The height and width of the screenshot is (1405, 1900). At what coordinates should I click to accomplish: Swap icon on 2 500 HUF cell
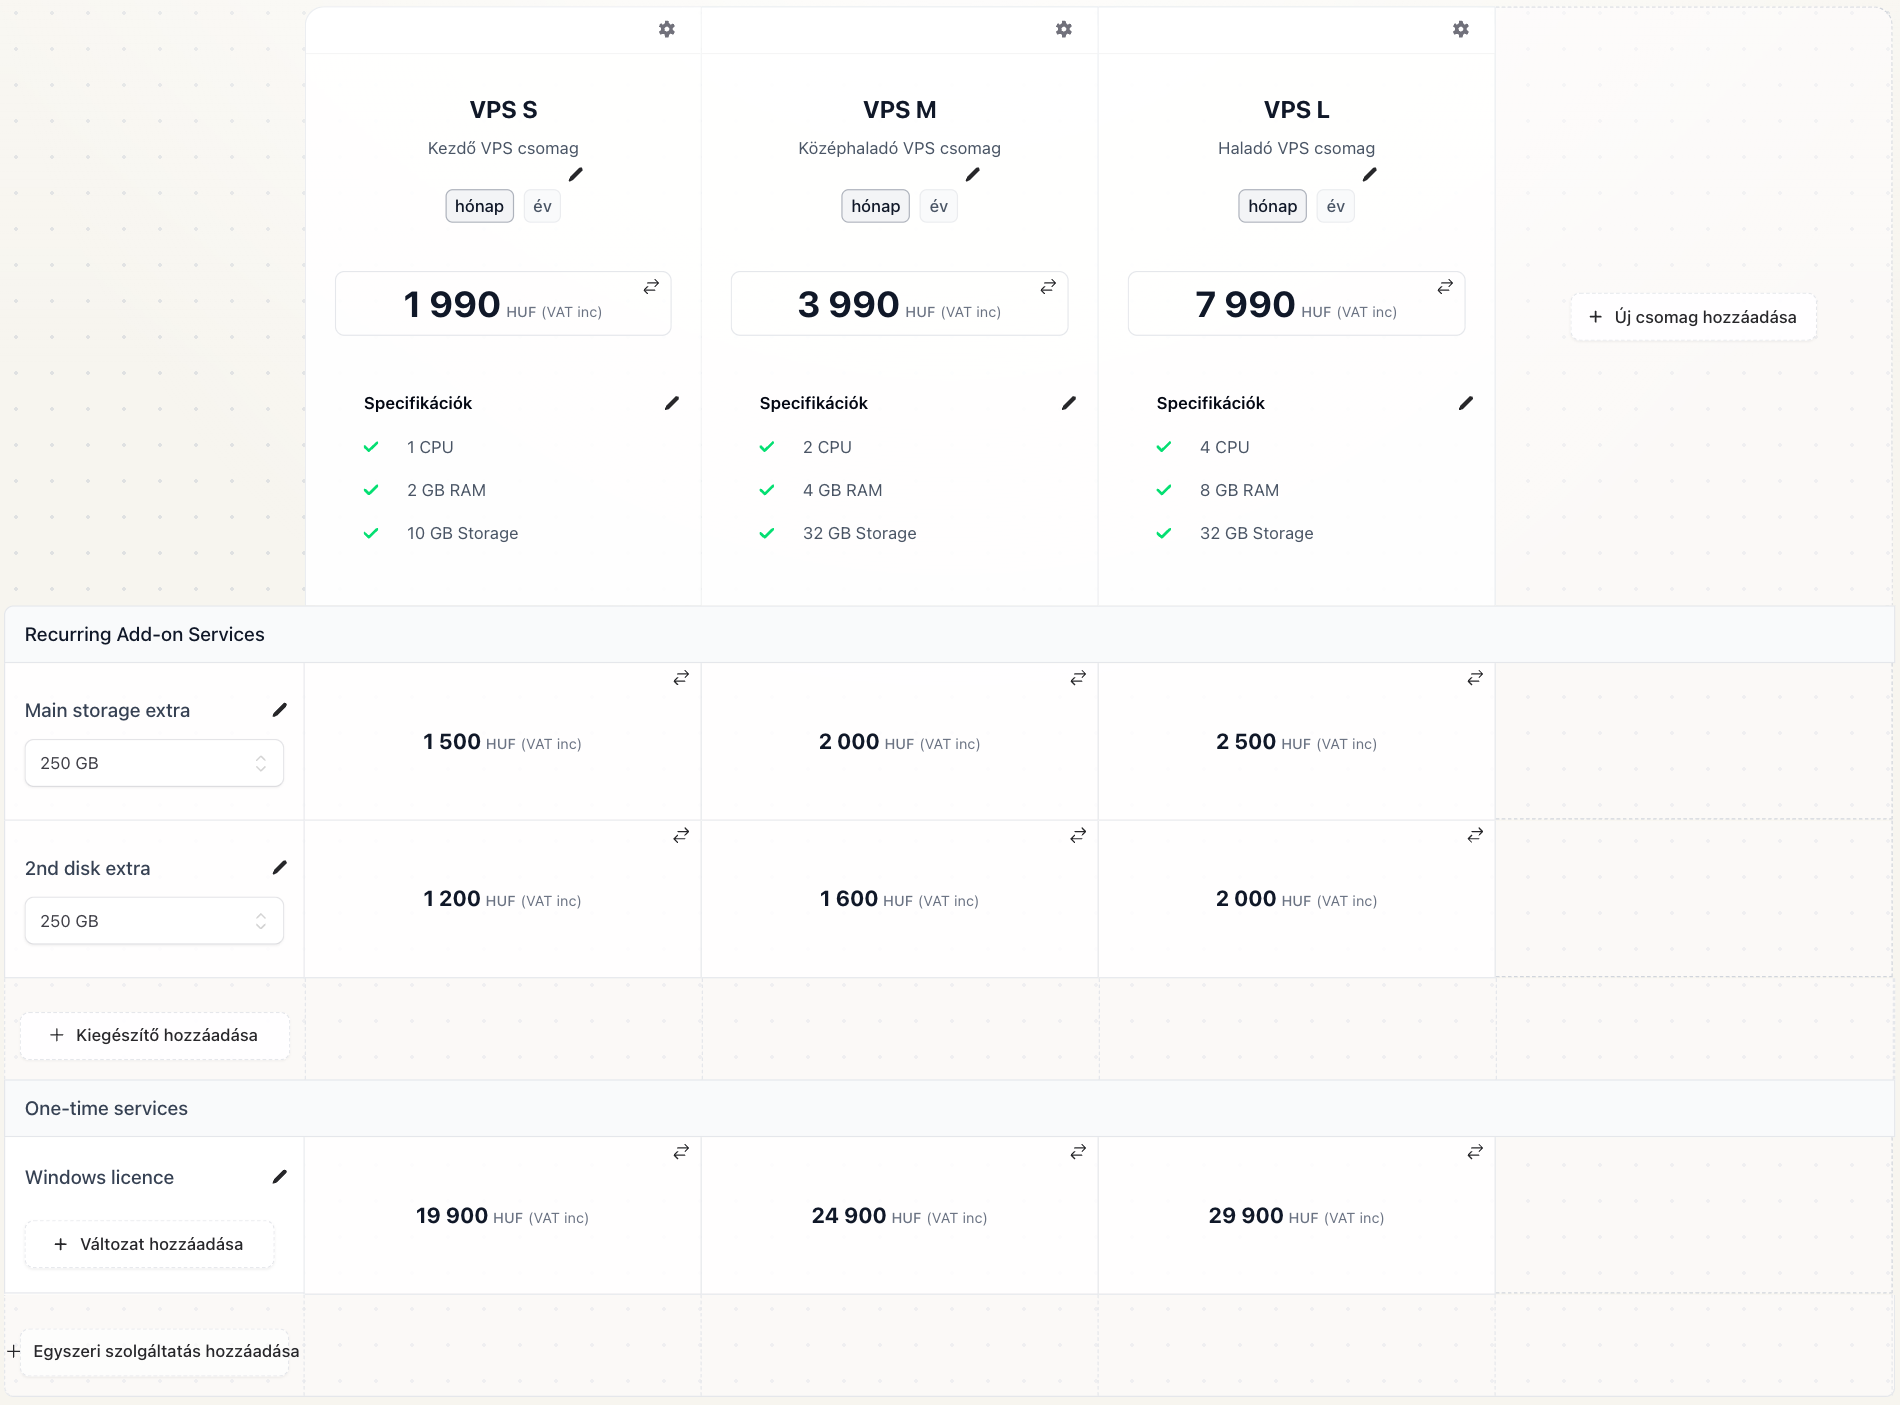(1475, 678)
